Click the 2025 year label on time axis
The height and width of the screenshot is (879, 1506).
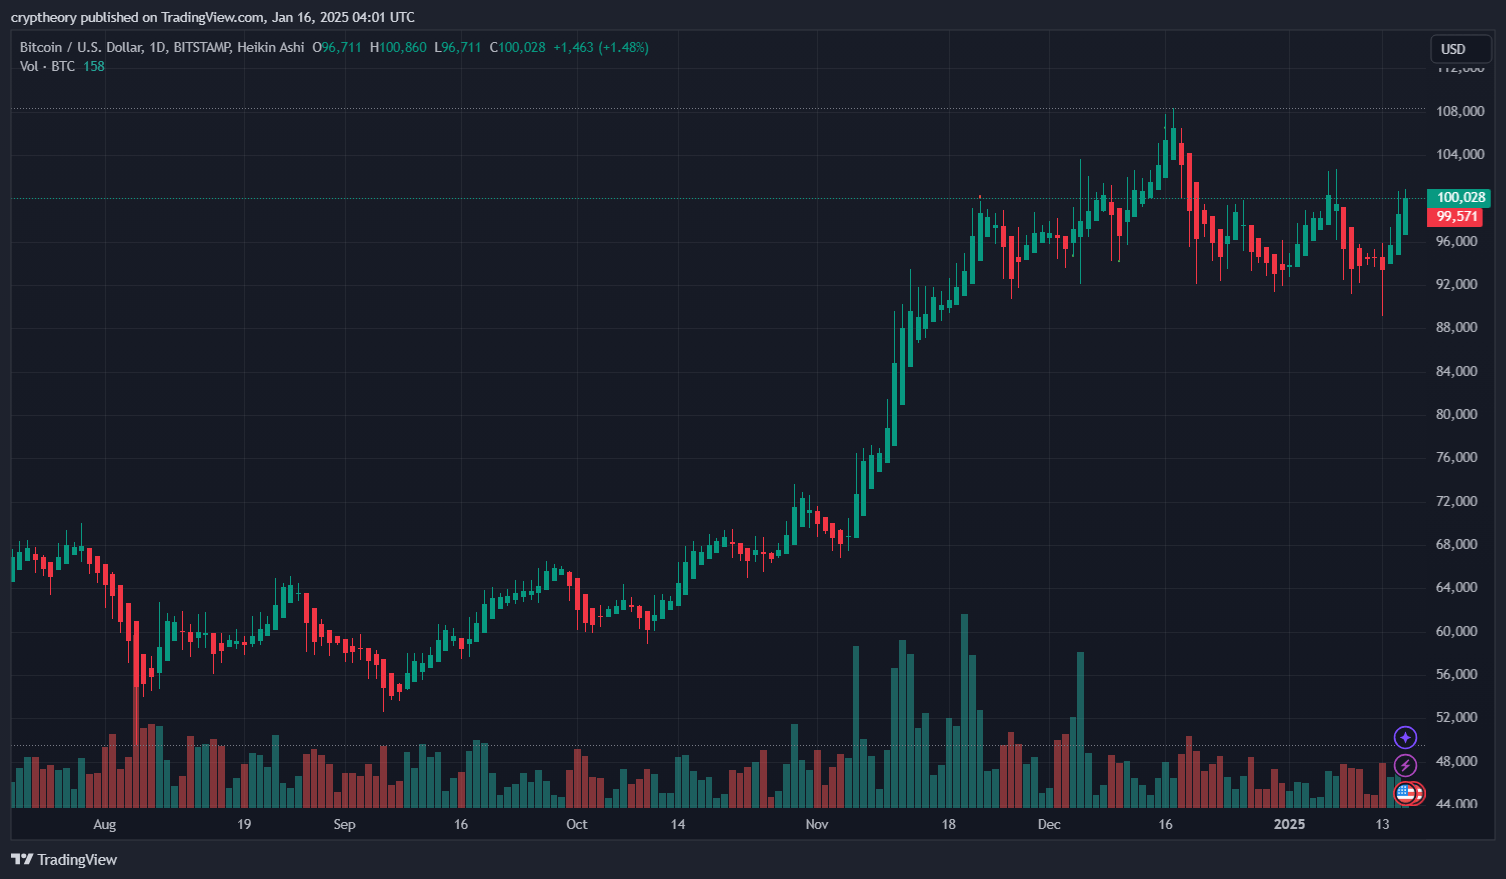click(1289, 824)
